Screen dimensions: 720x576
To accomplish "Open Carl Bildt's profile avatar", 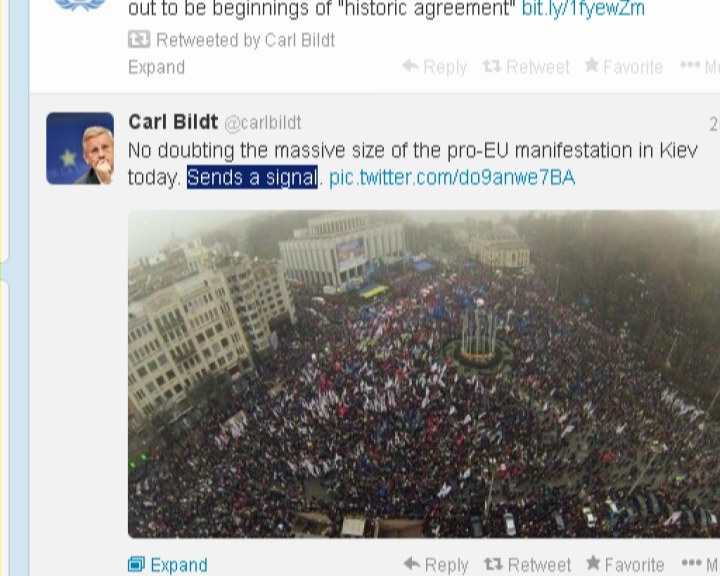I will point(80,148).
